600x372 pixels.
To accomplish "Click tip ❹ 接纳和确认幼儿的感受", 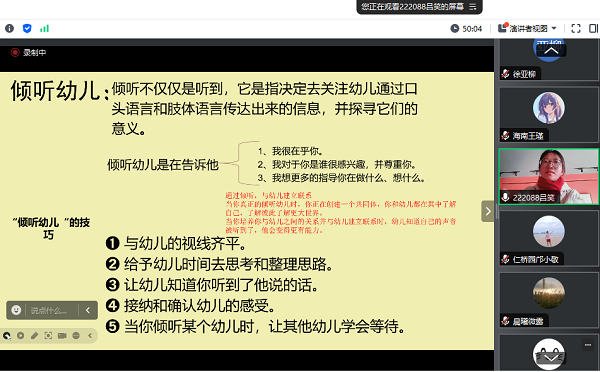I will (x=191, y=305).
